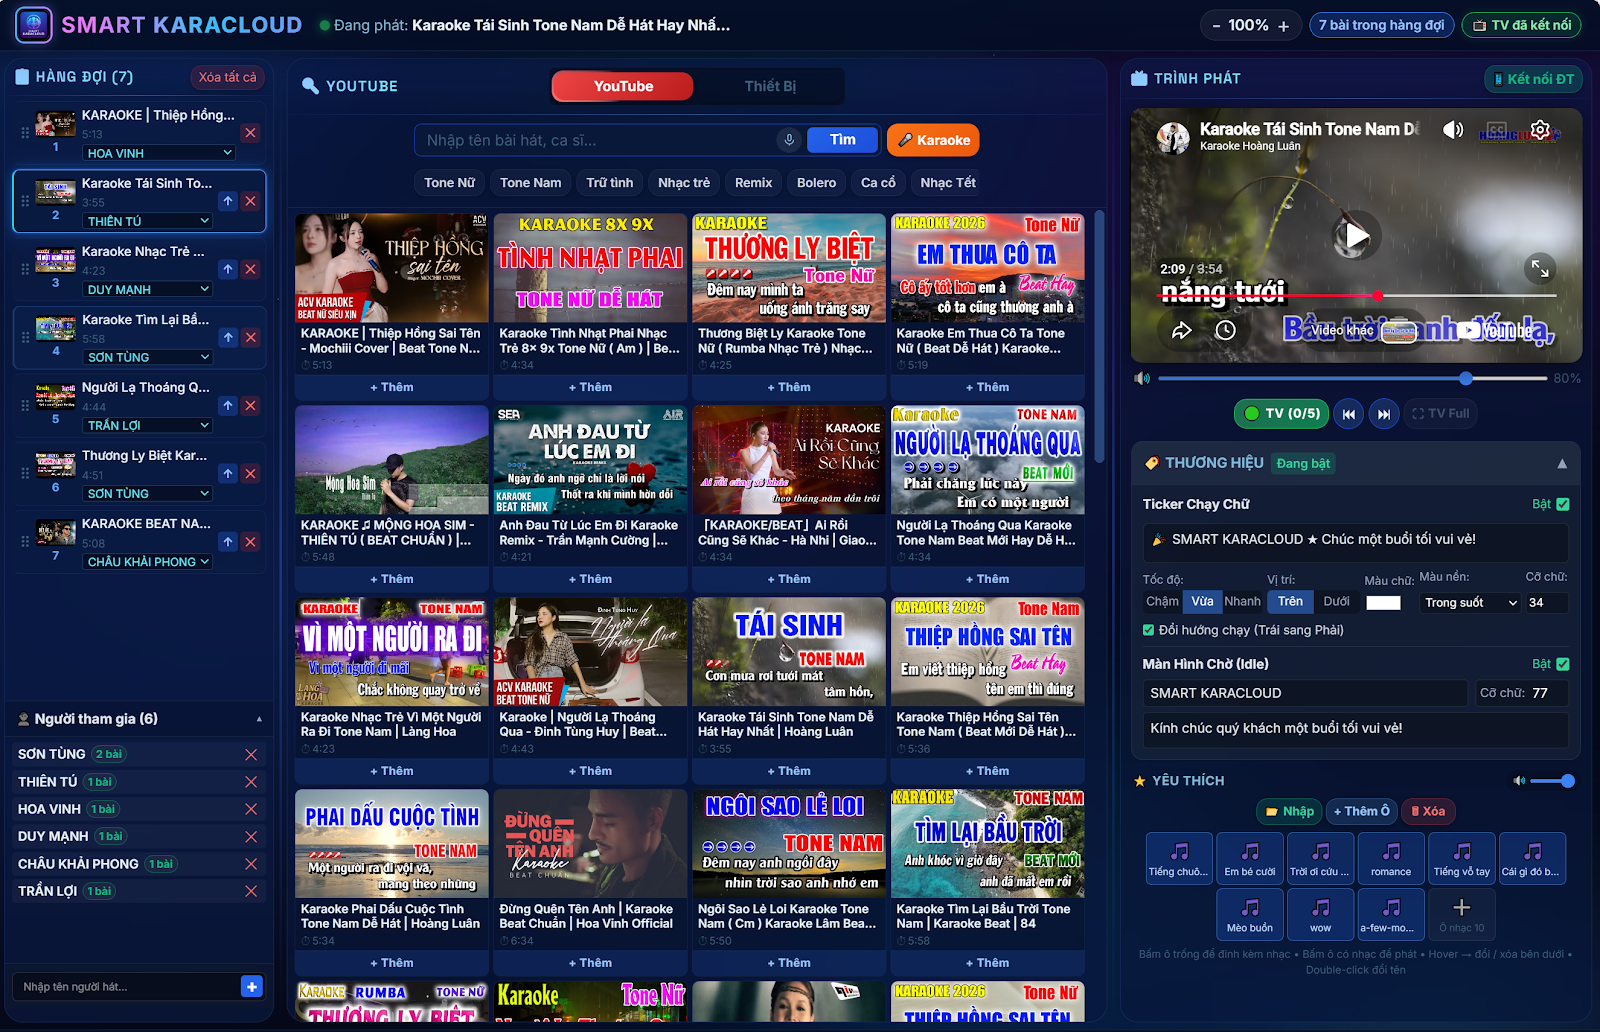1600x1032 pixels.
Task: Toggle the TV (0/5) output button
Action: click(x=1282, y=414)
